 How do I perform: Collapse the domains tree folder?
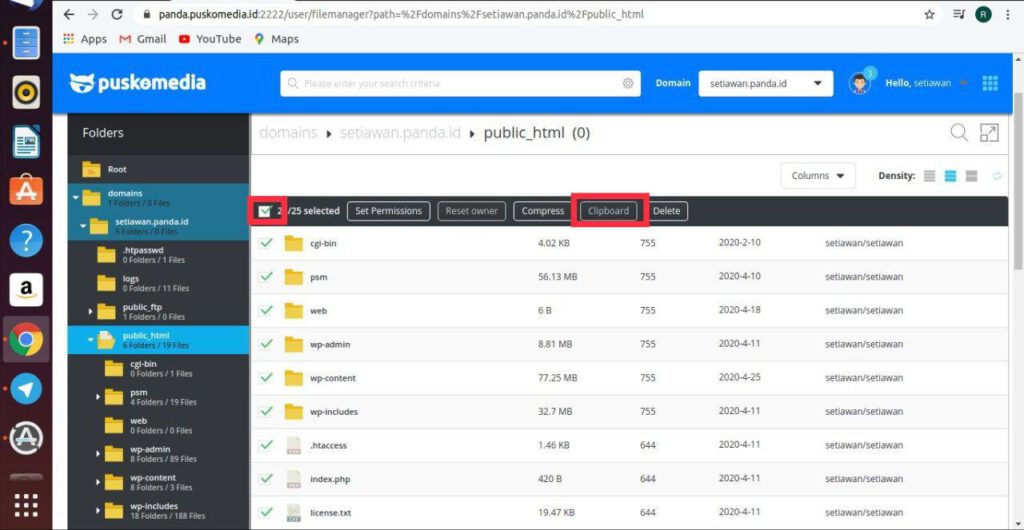point(76,197)
